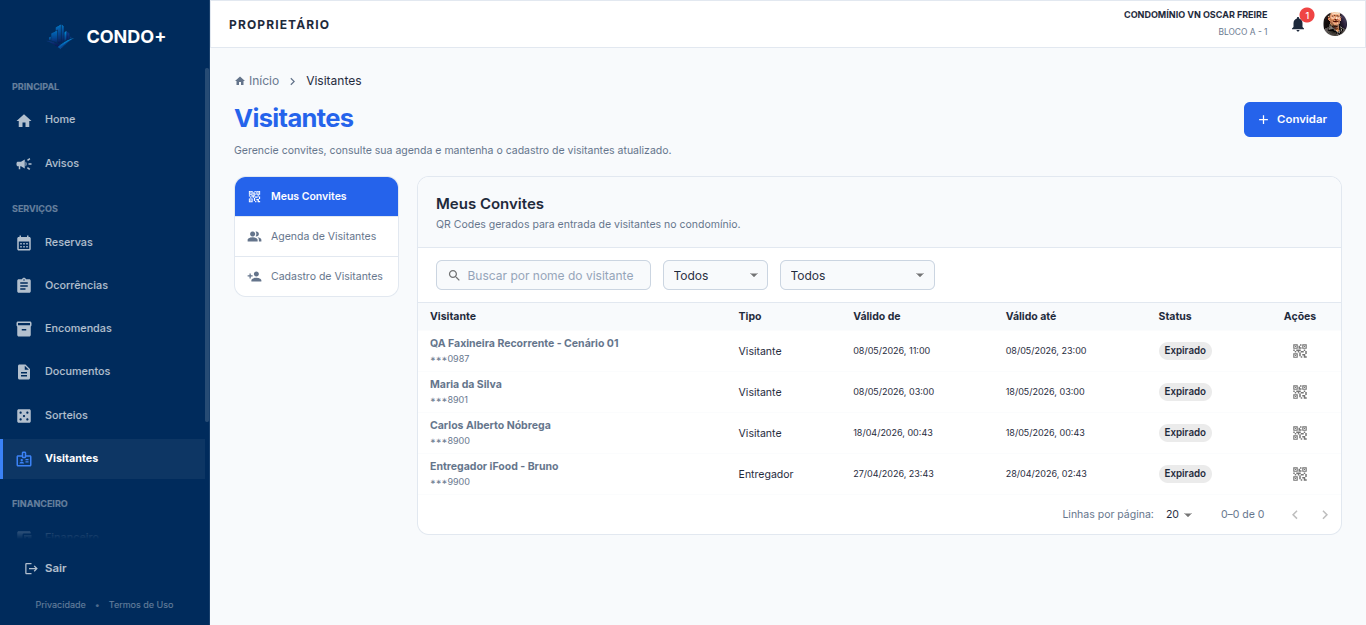Click the name Carlos Alberto Nóbrega
Viewport: 1366px width, 625px height.
tap(490, 426)
